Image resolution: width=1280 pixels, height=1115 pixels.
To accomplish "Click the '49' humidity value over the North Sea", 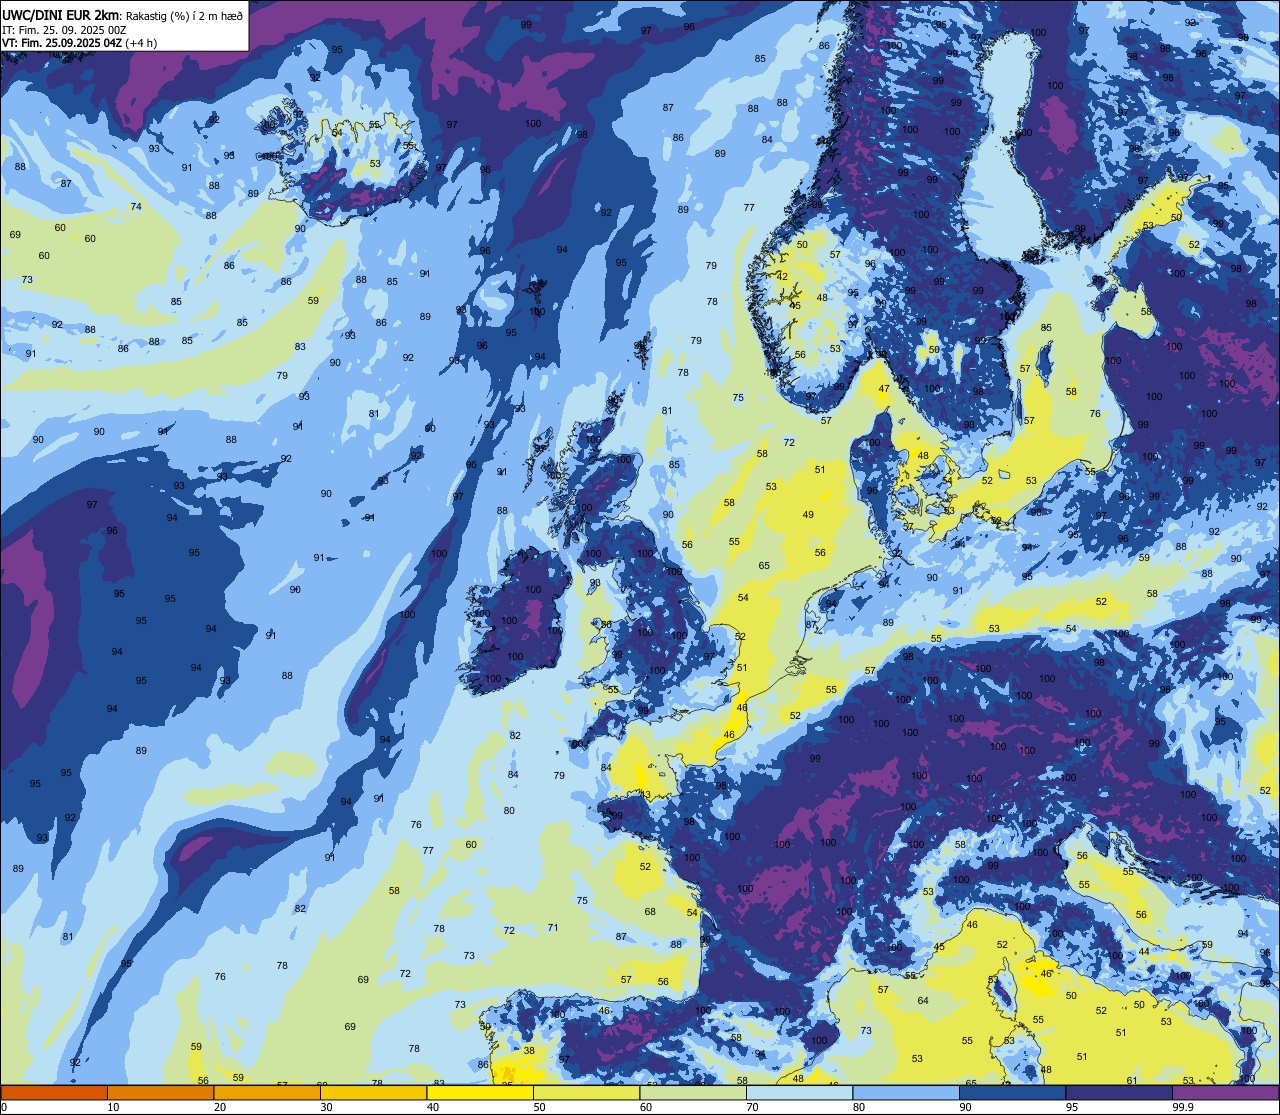I will (x=808, y=514).
